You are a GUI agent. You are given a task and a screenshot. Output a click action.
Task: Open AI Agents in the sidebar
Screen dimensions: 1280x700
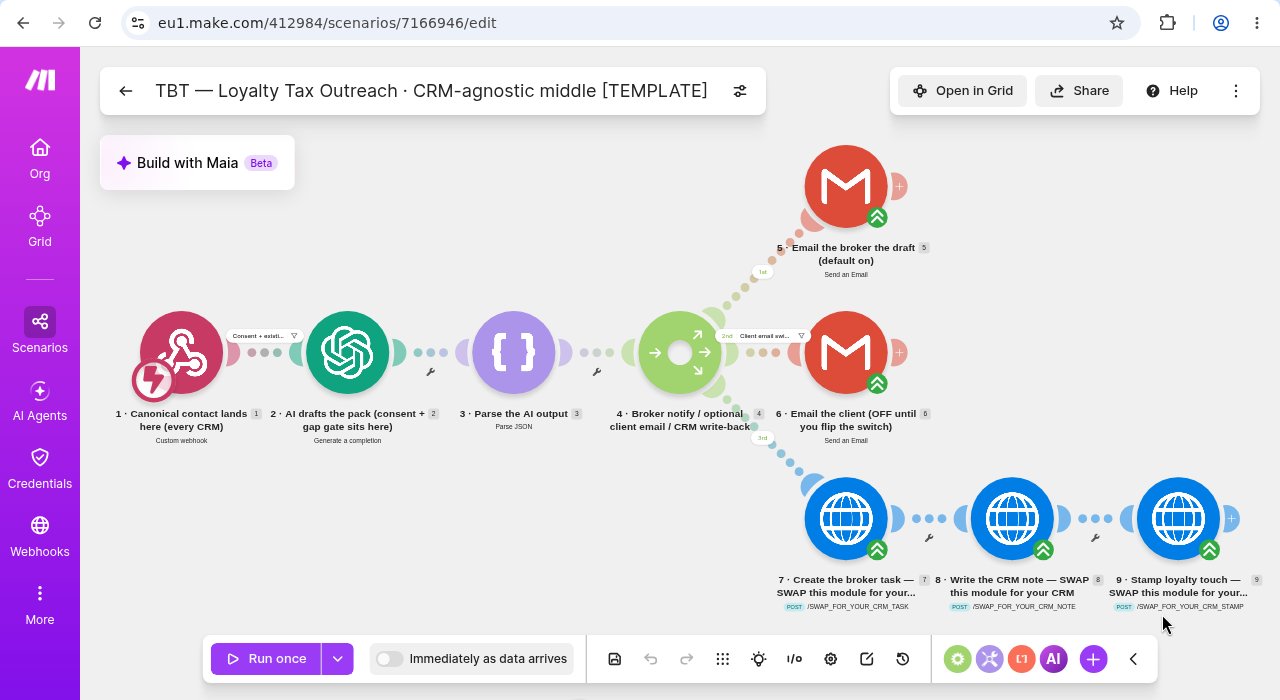[x=40, y=401]
